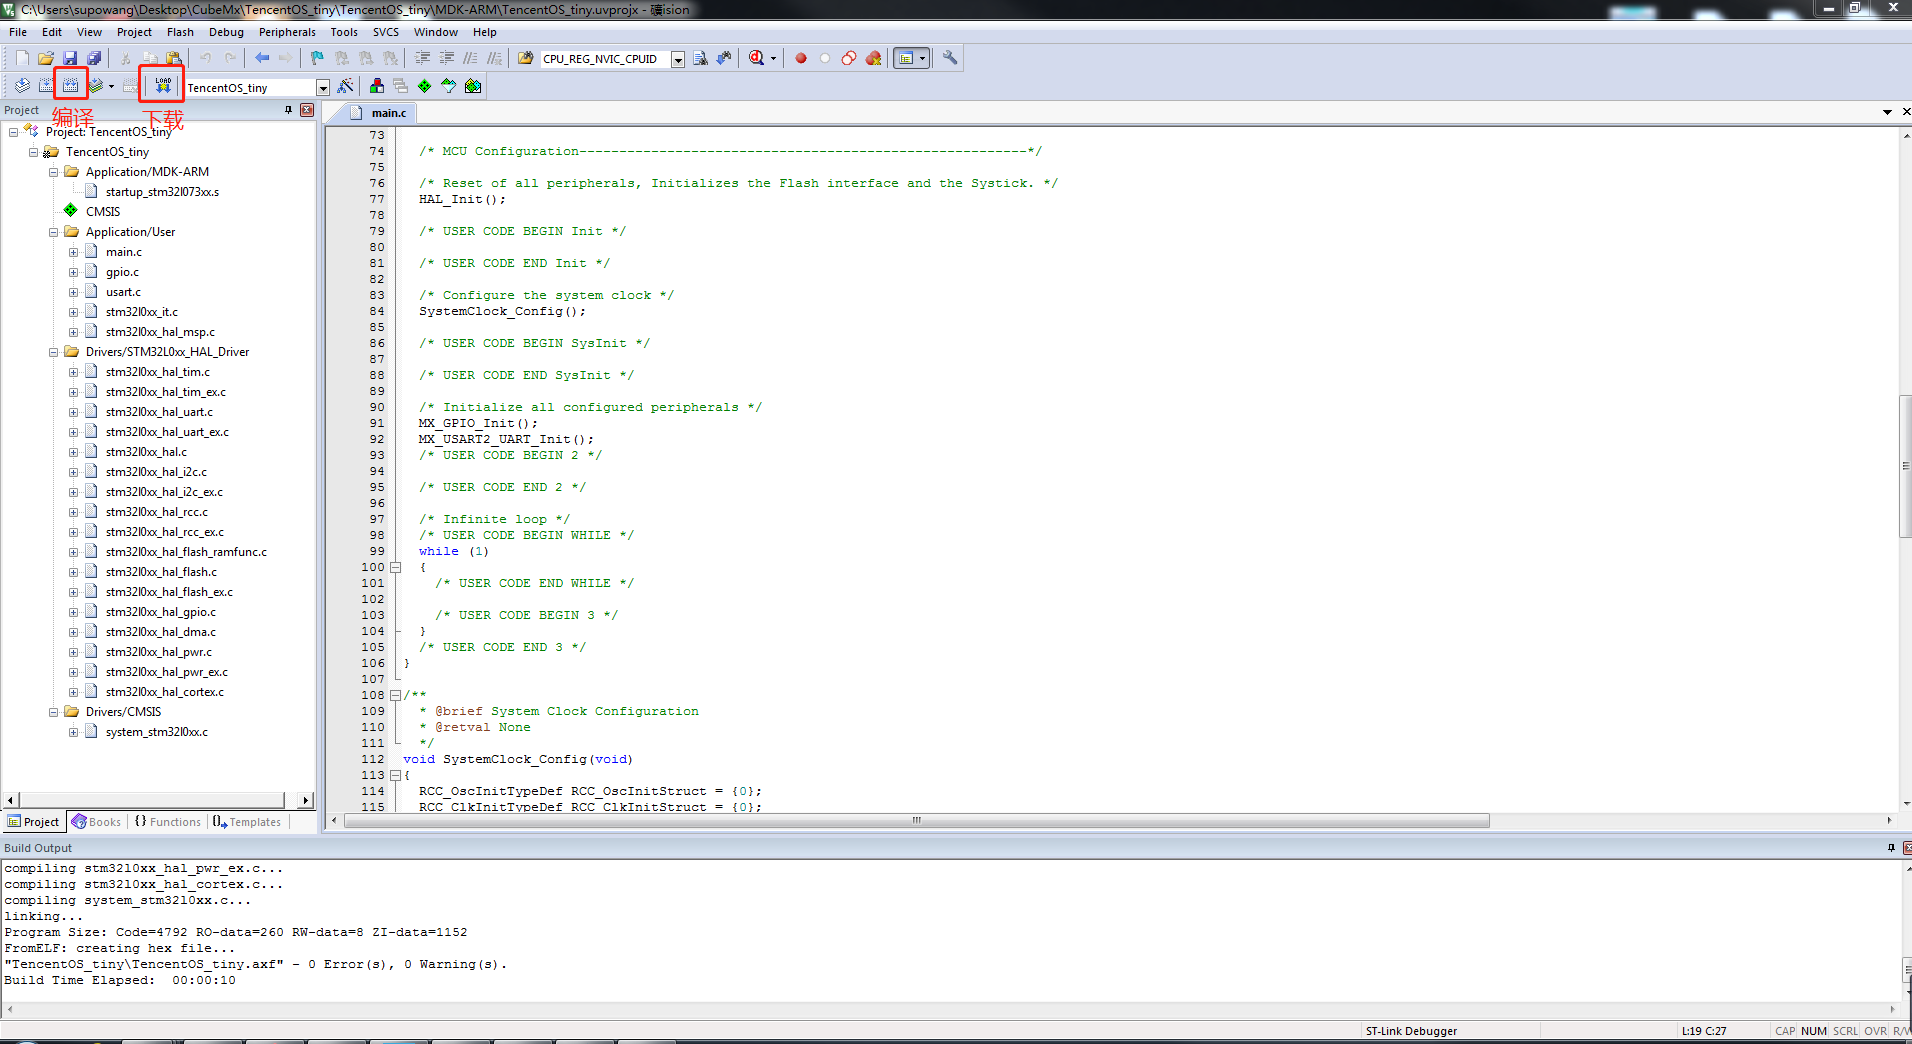Switch to the Functions tab
Viewport: 1912px width, 1044px height.
tap(168, 822)
